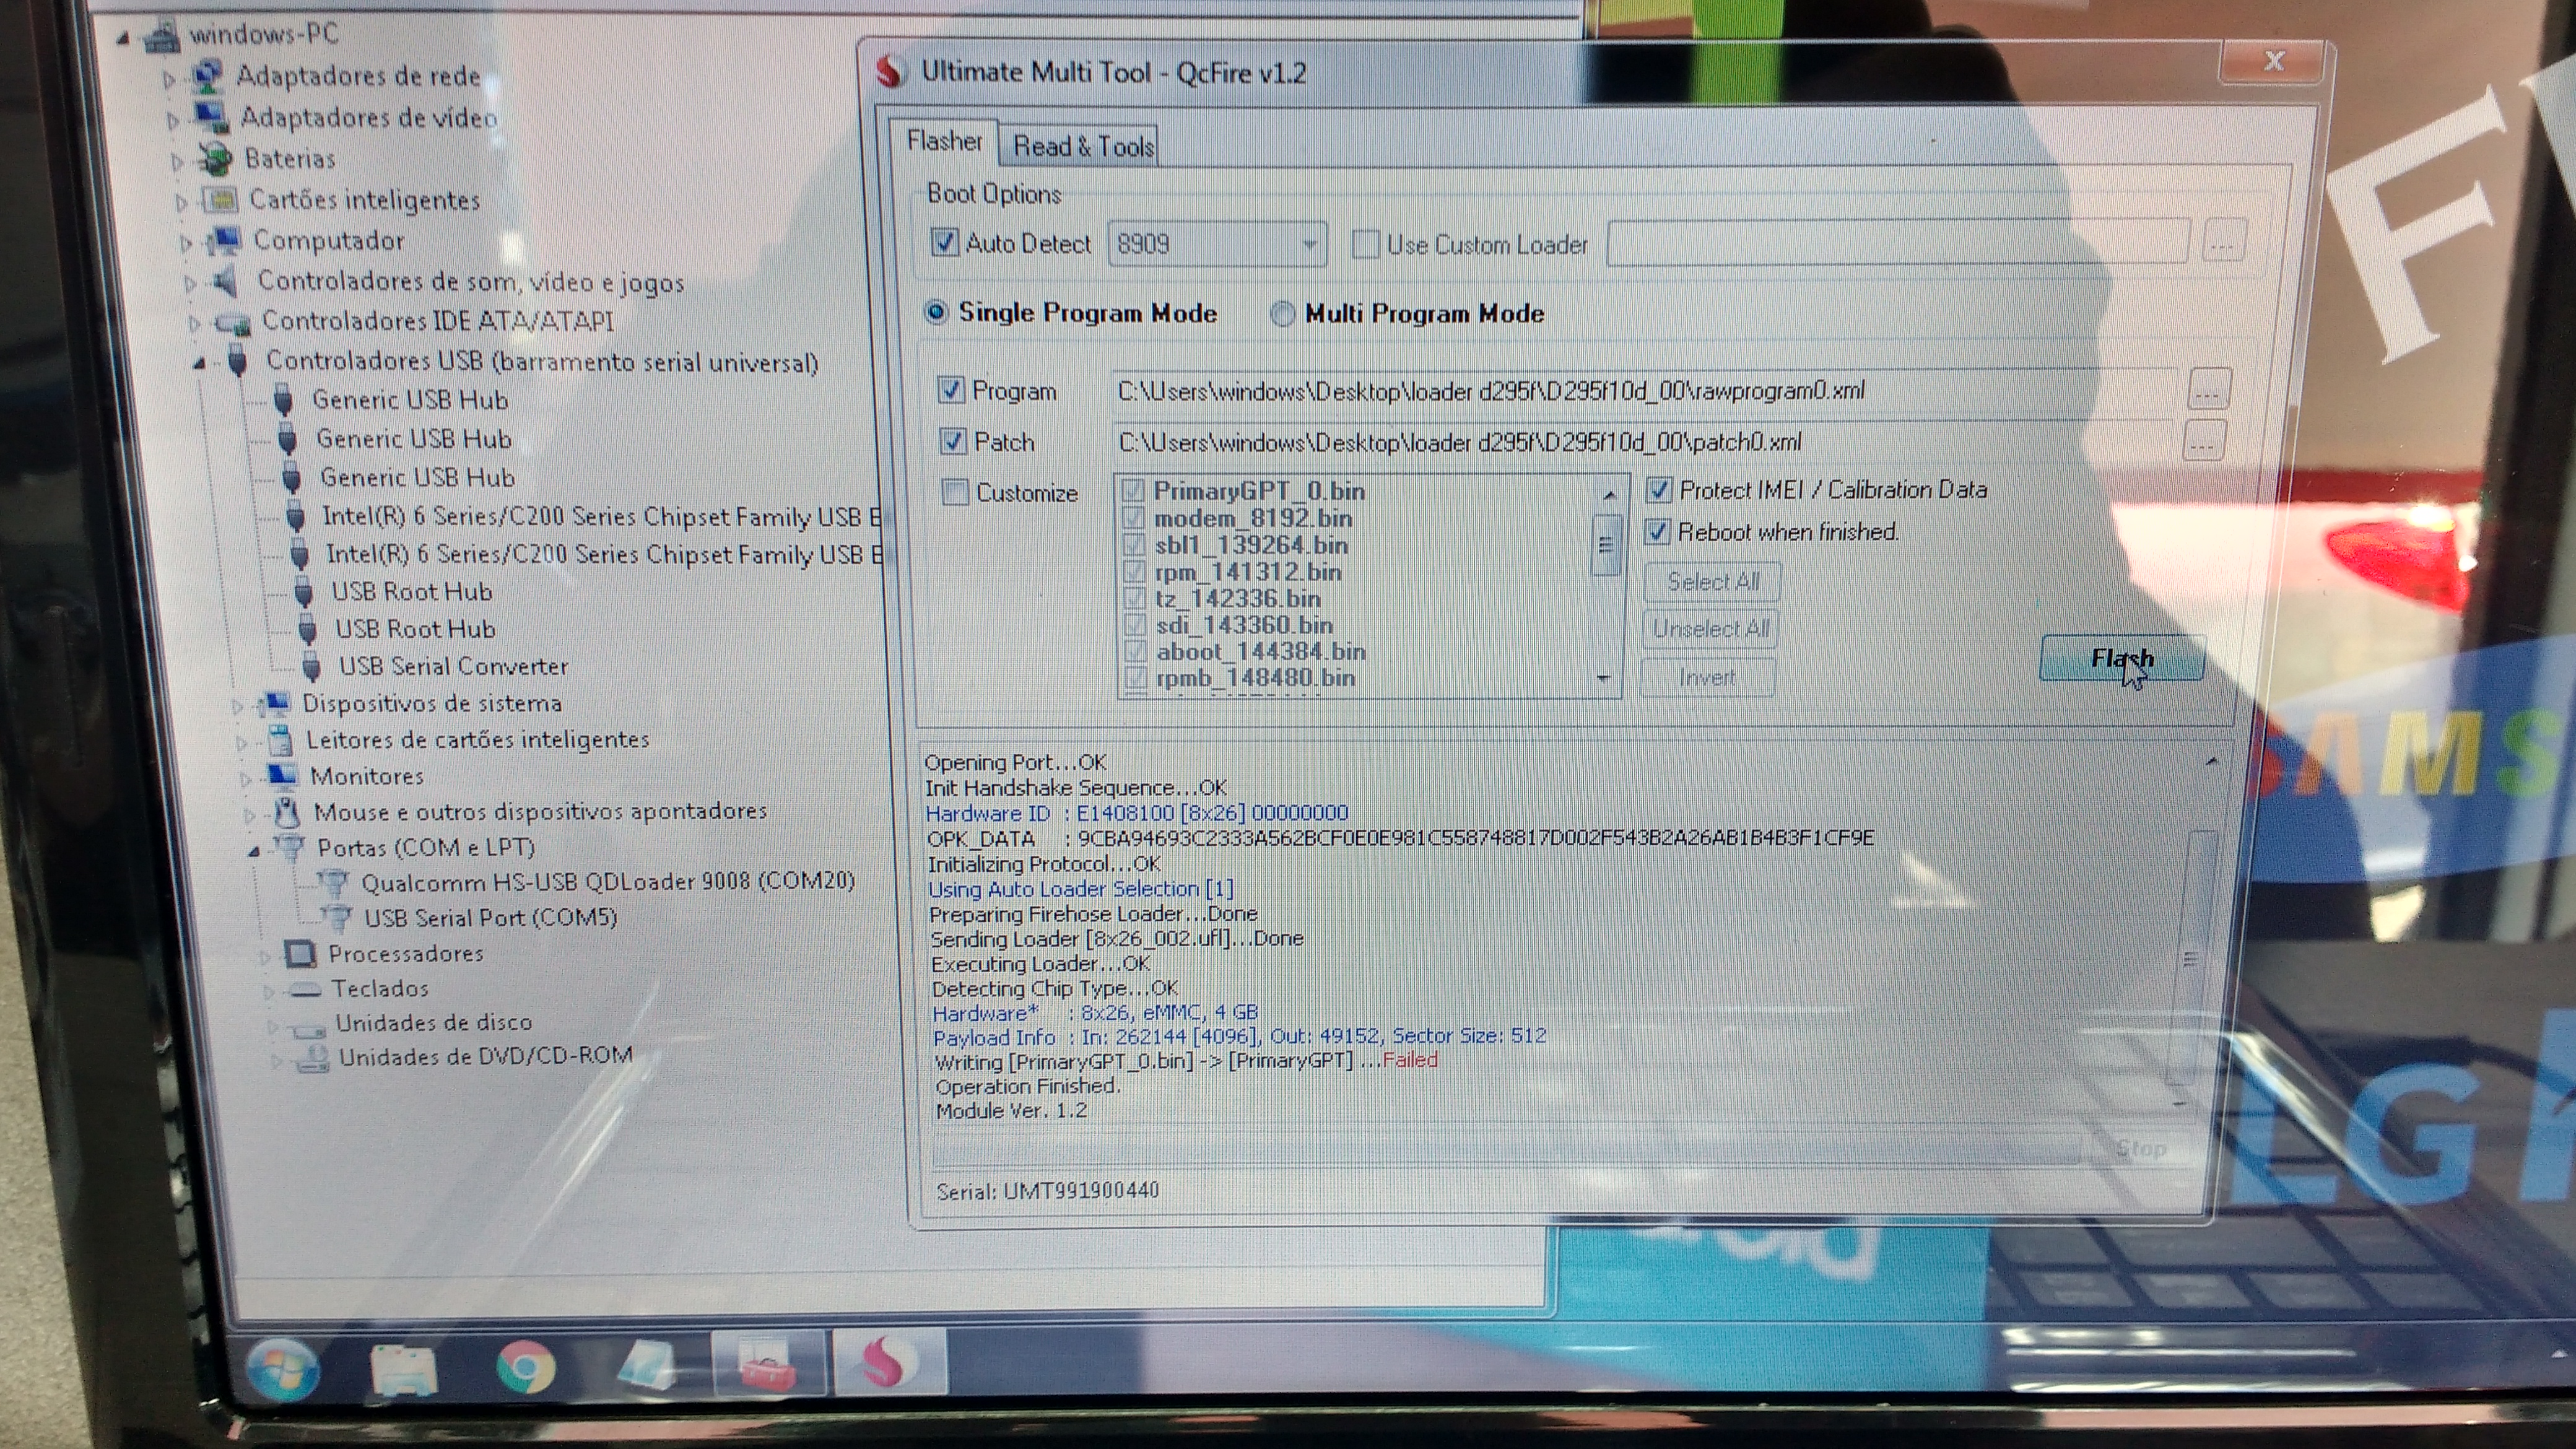Click the Unselect All button
Viewport: 2576px width, 1449px height.
(x=1710, y=629)
